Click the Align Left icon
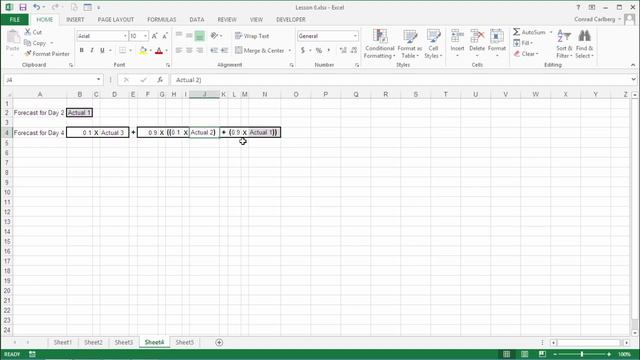640x360 pixels. point(179,50)
